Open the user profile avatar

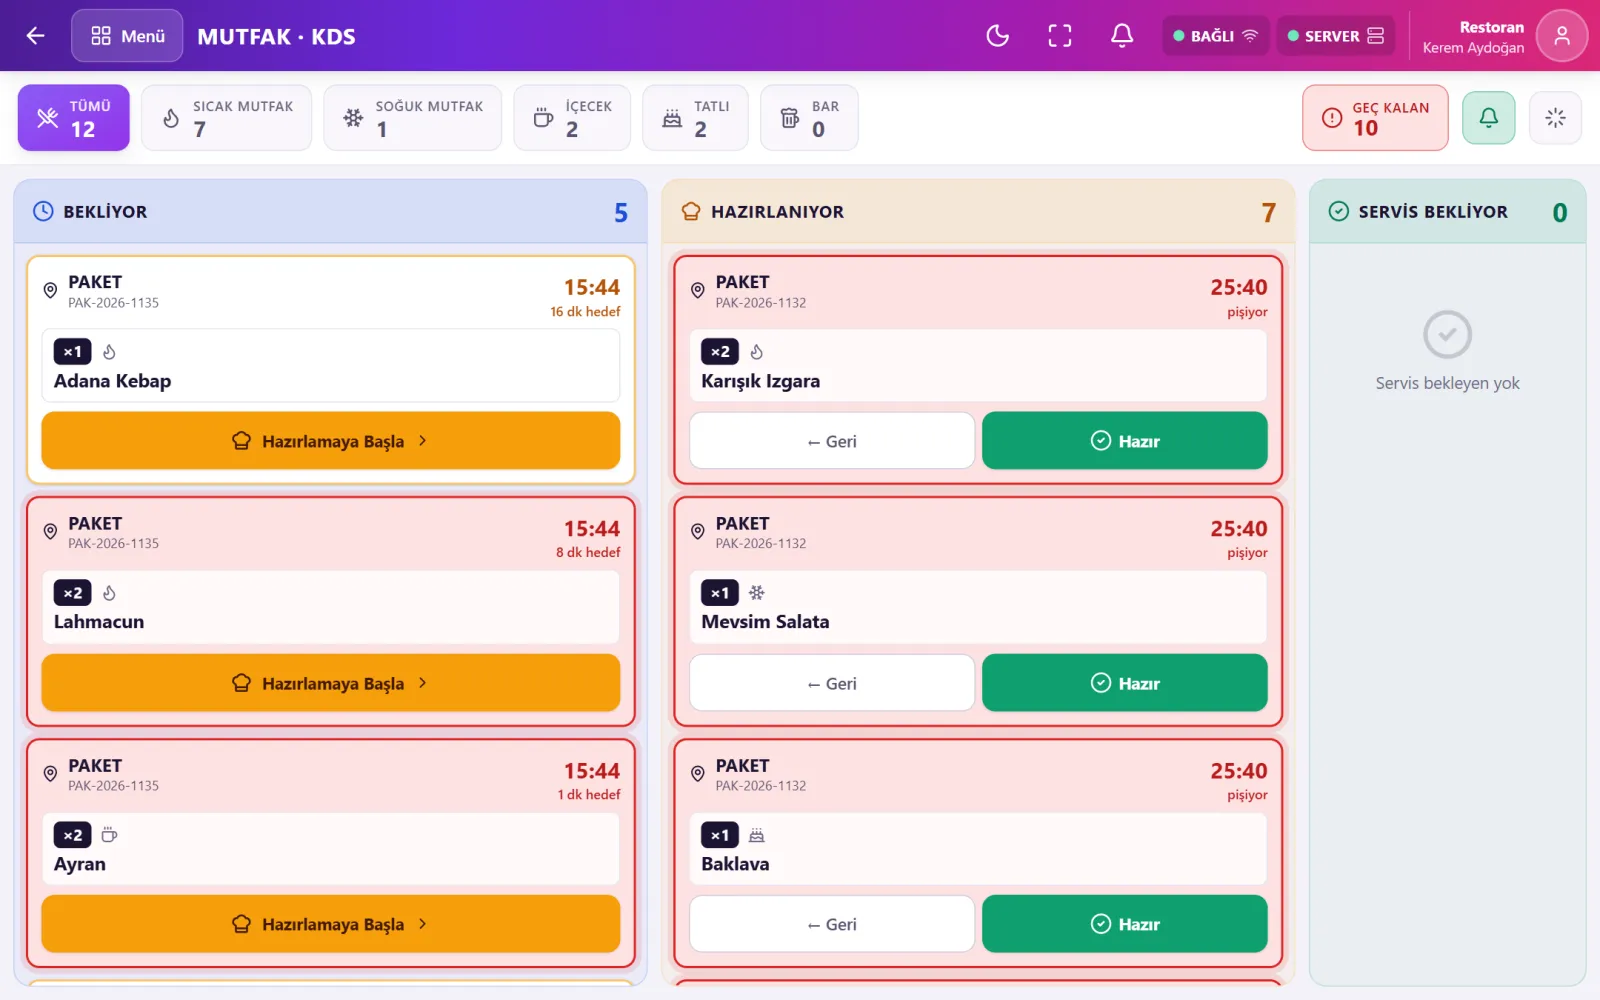click(1562, 36)
